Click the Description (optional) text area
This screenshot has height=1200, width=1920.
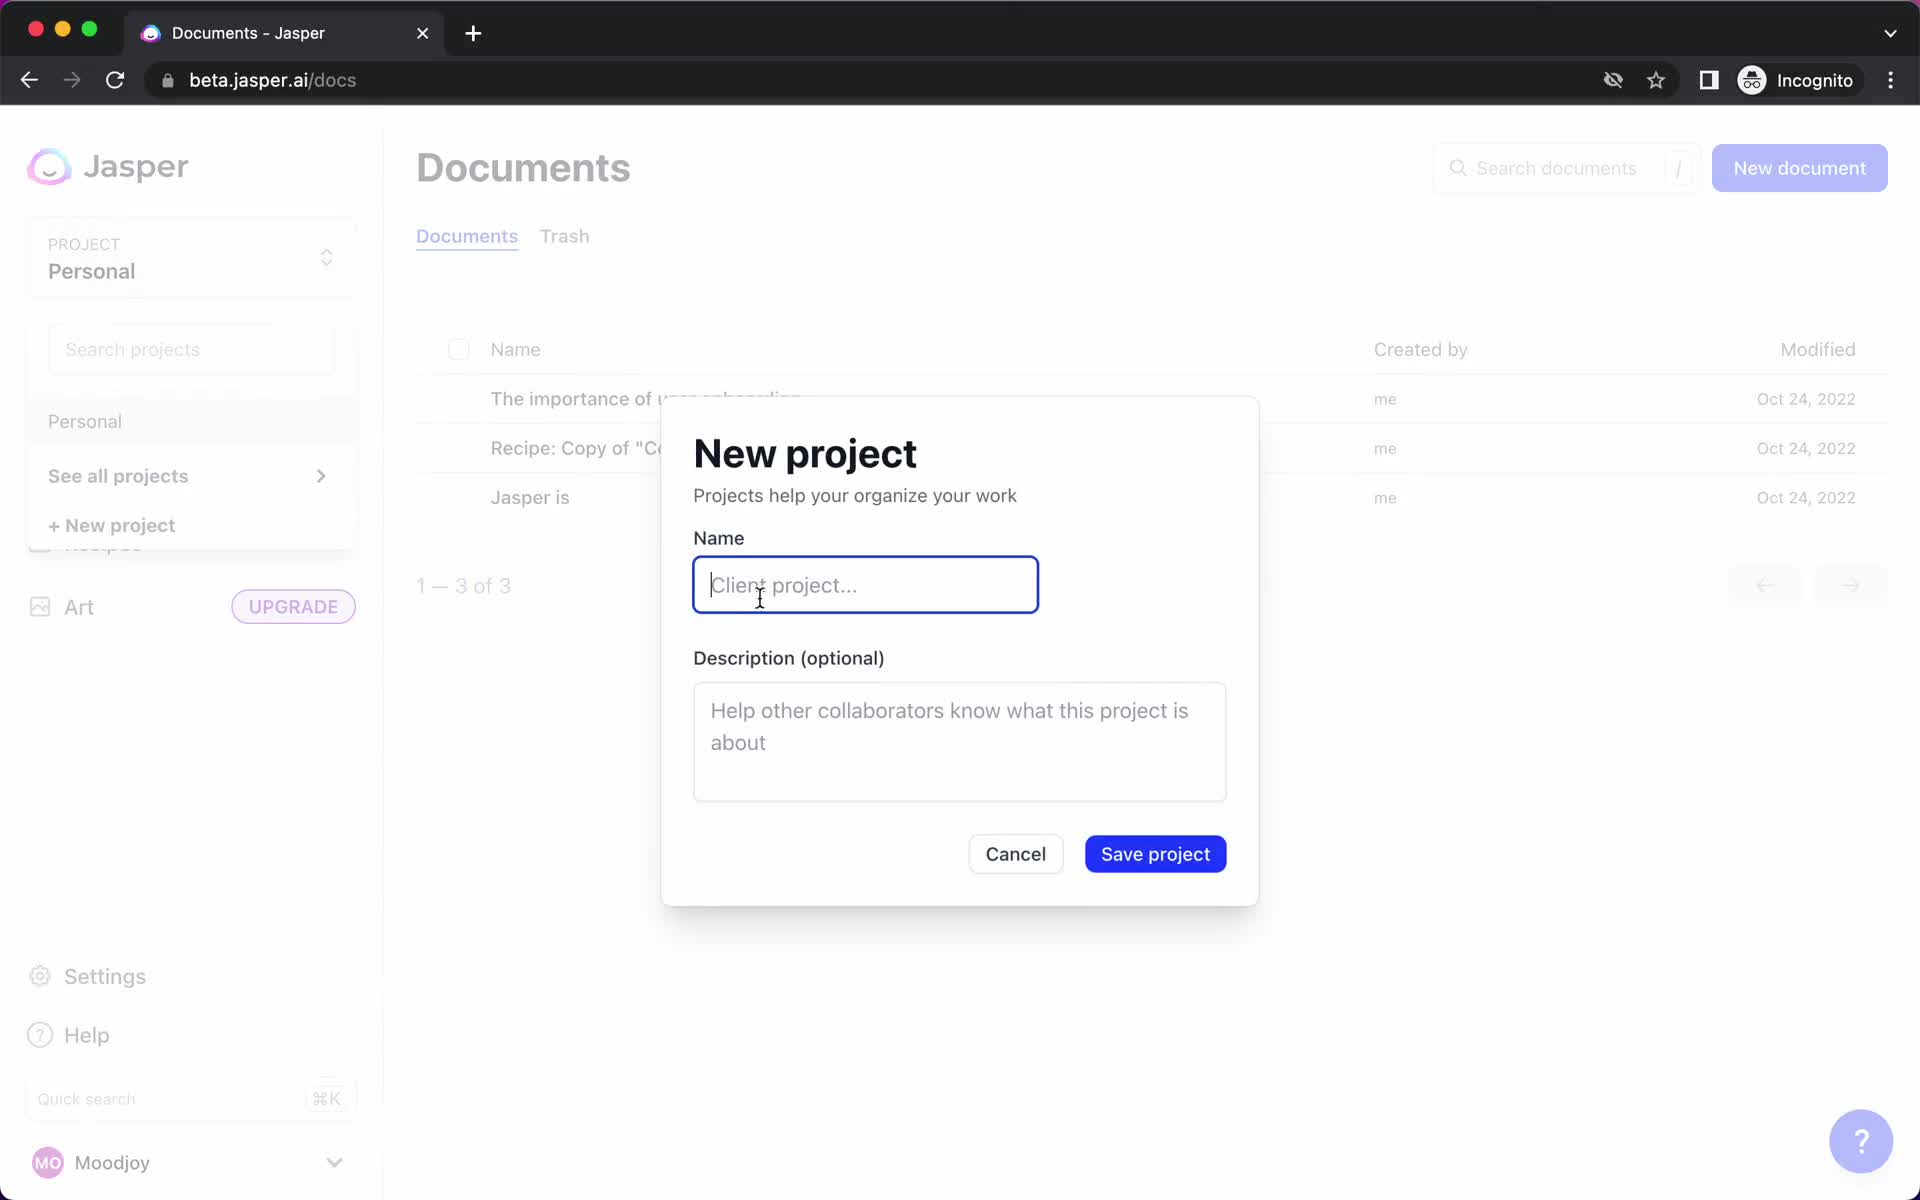click(x=959, y=741)
